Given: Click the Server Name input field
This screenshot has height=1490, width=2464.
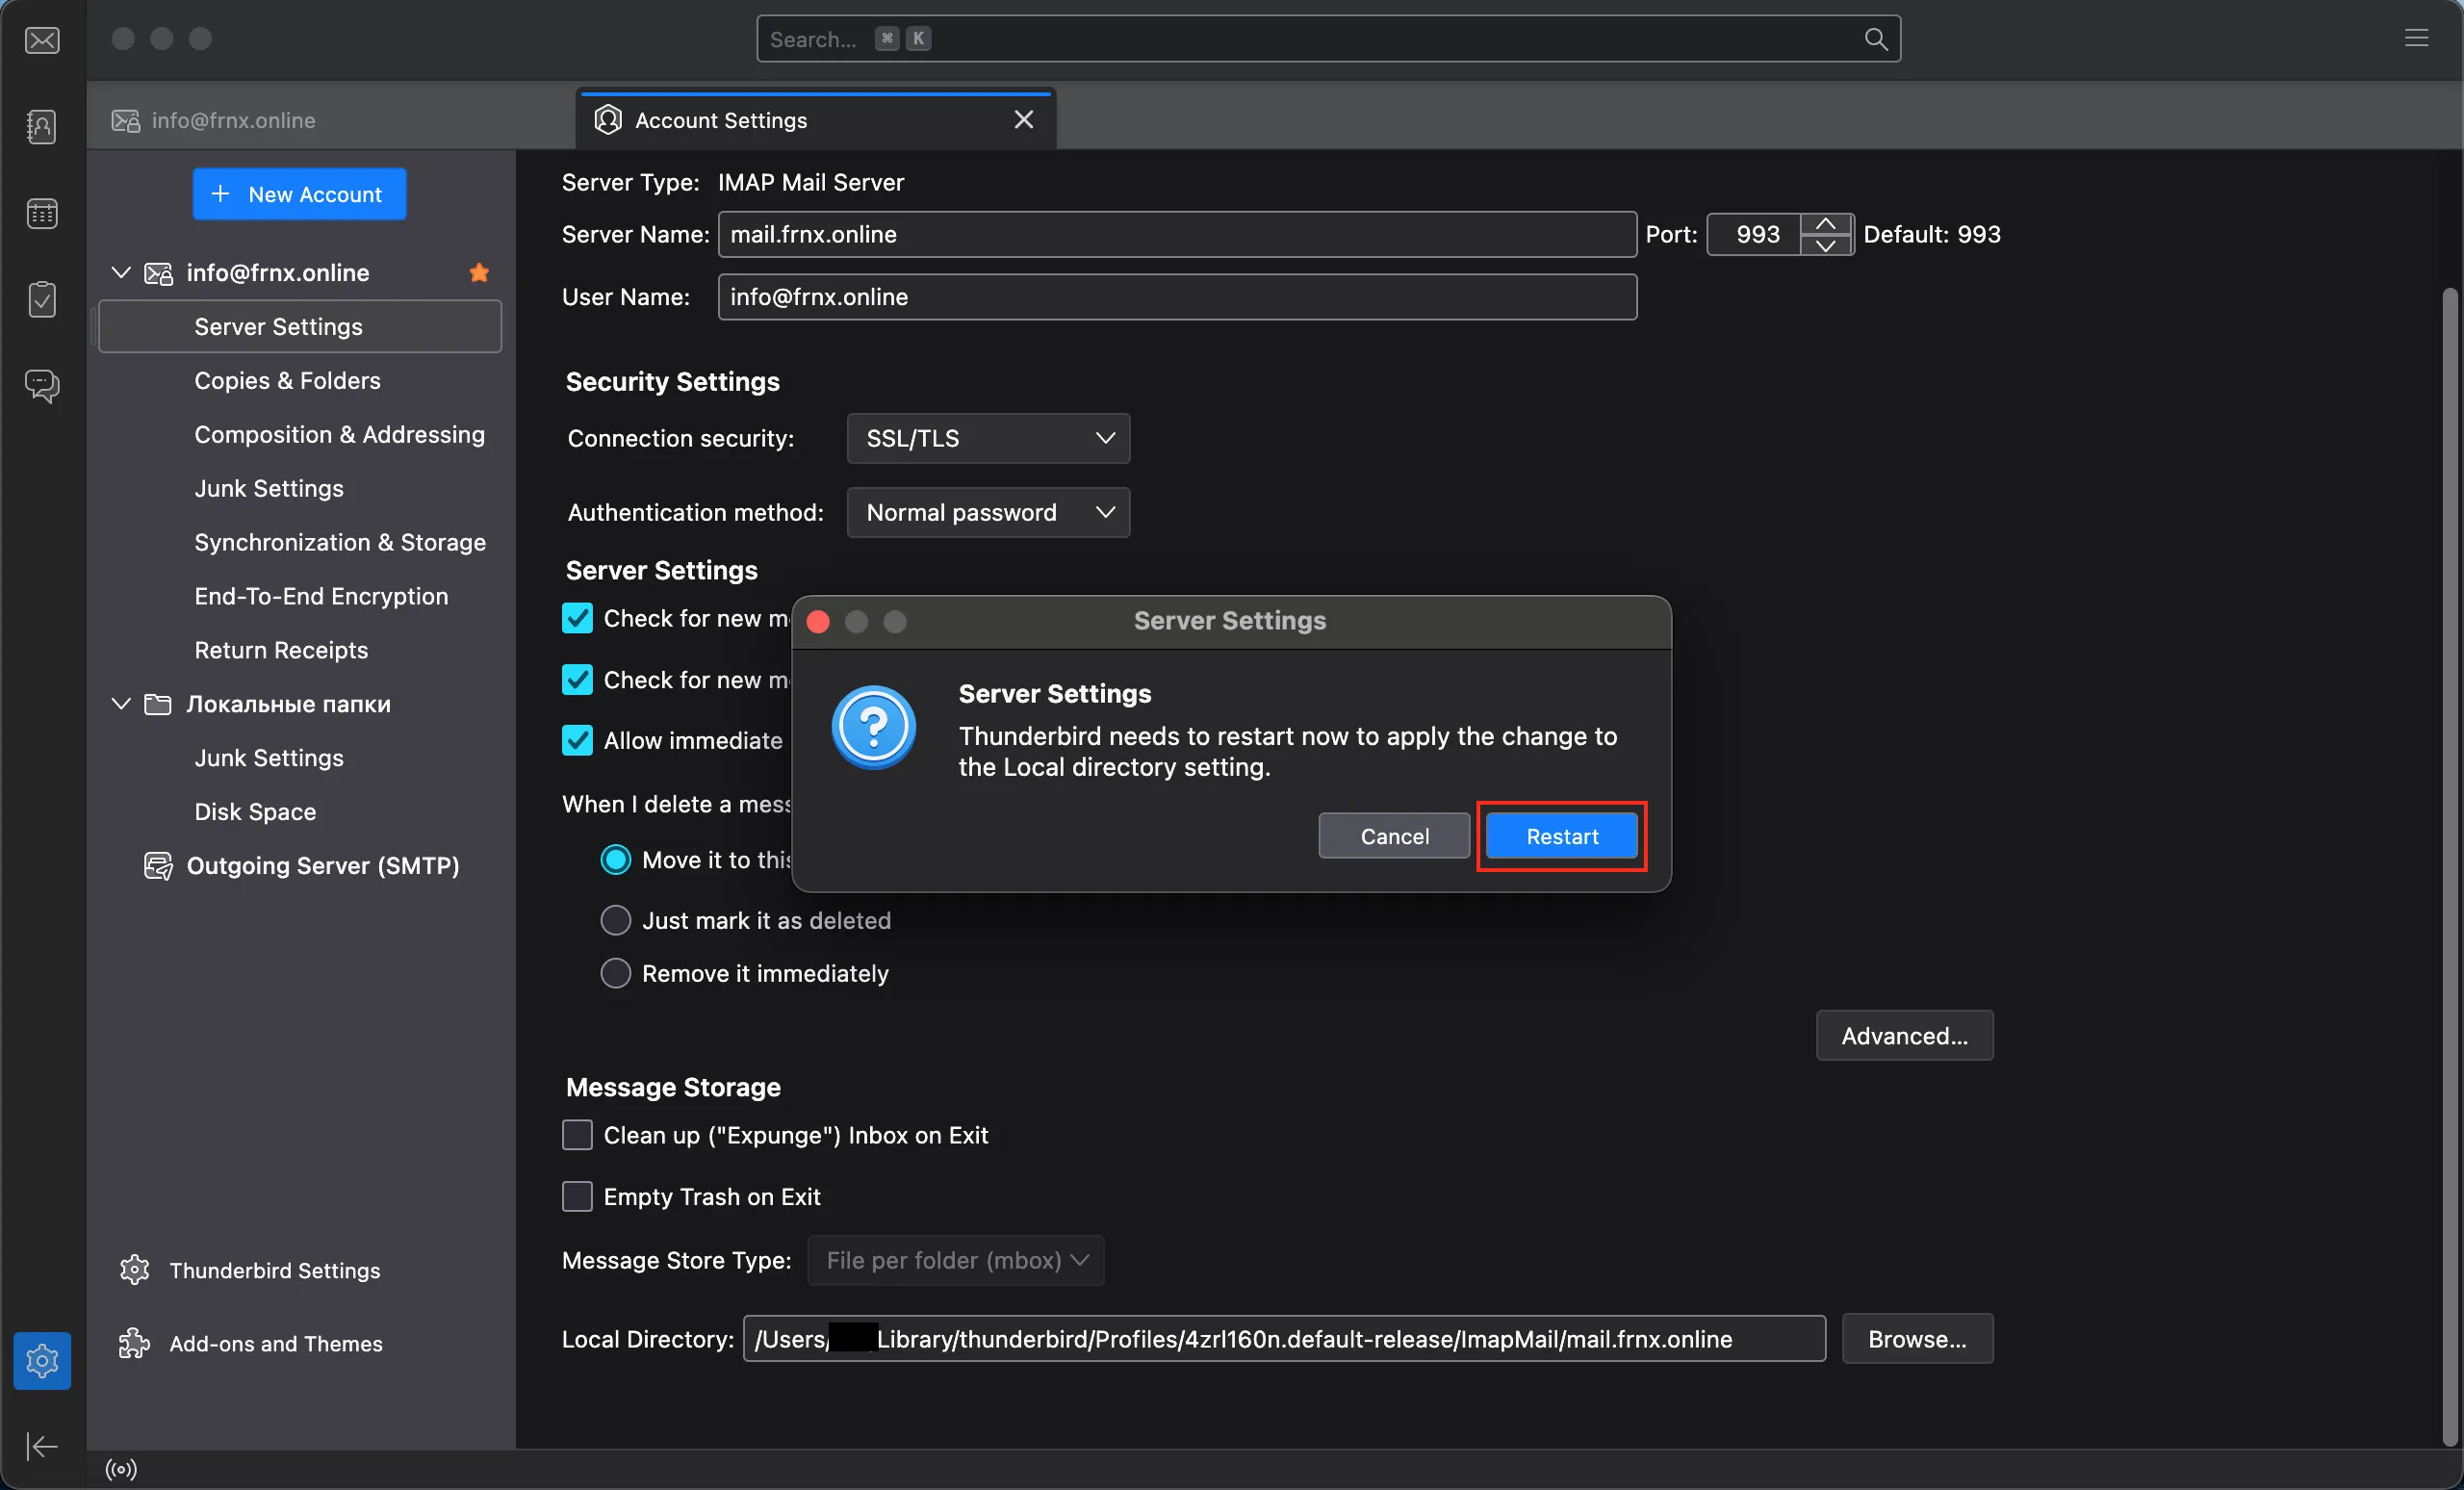Looking at the screenshot, I should (1177, 234).
